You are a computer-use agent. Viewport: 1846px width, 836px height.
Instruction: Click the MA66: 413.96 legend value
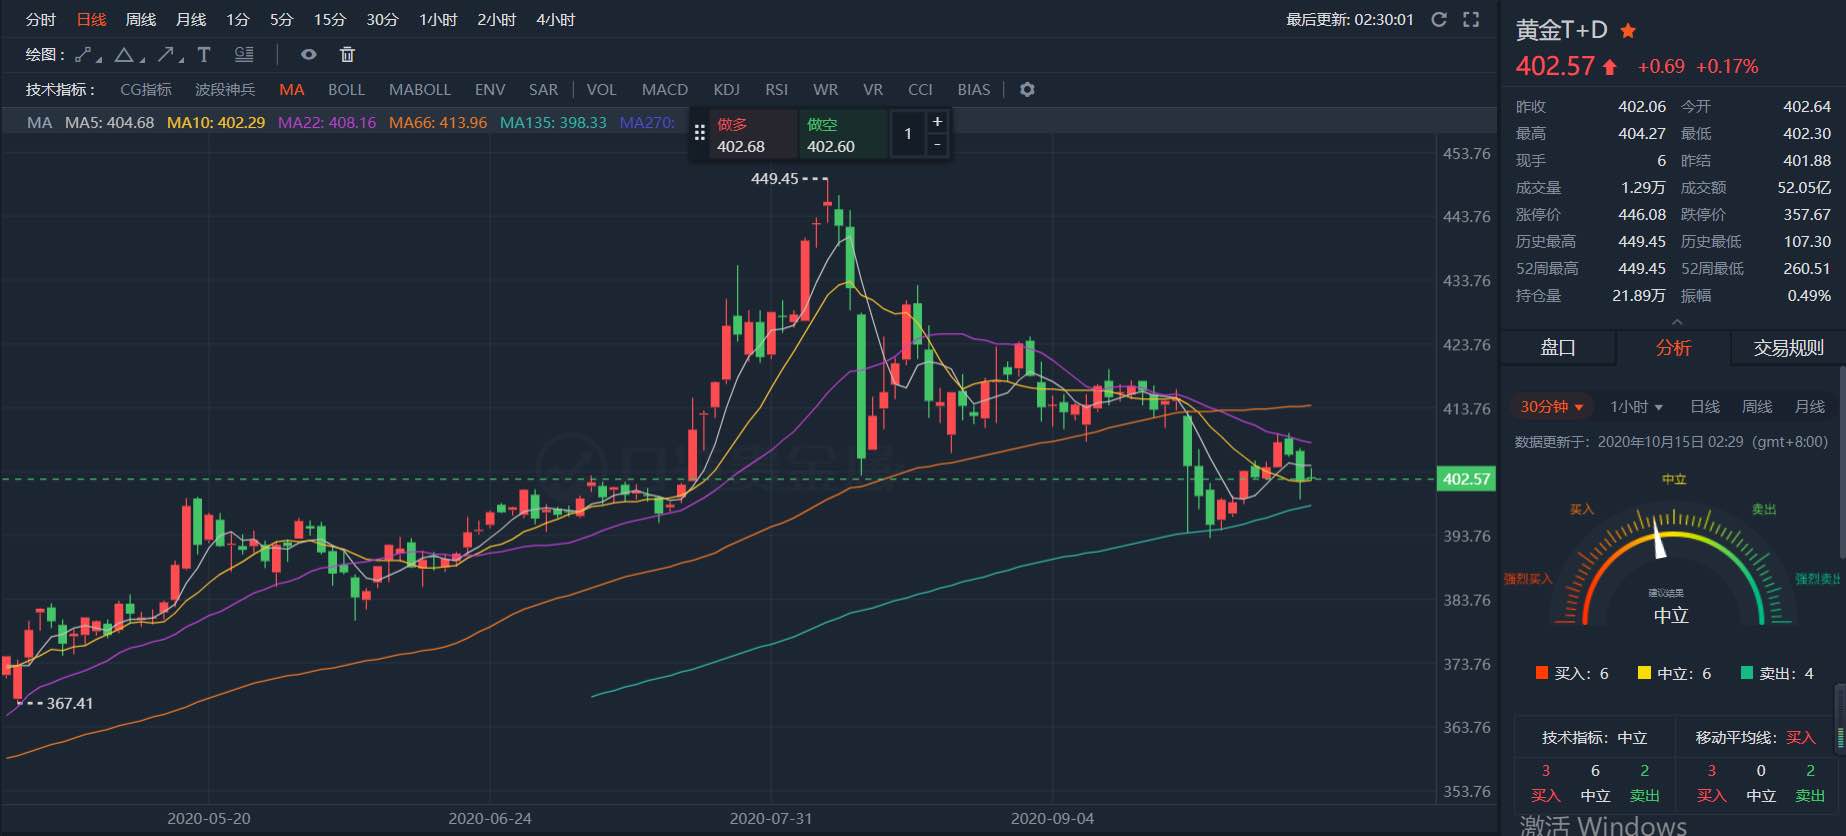point(438,123)
